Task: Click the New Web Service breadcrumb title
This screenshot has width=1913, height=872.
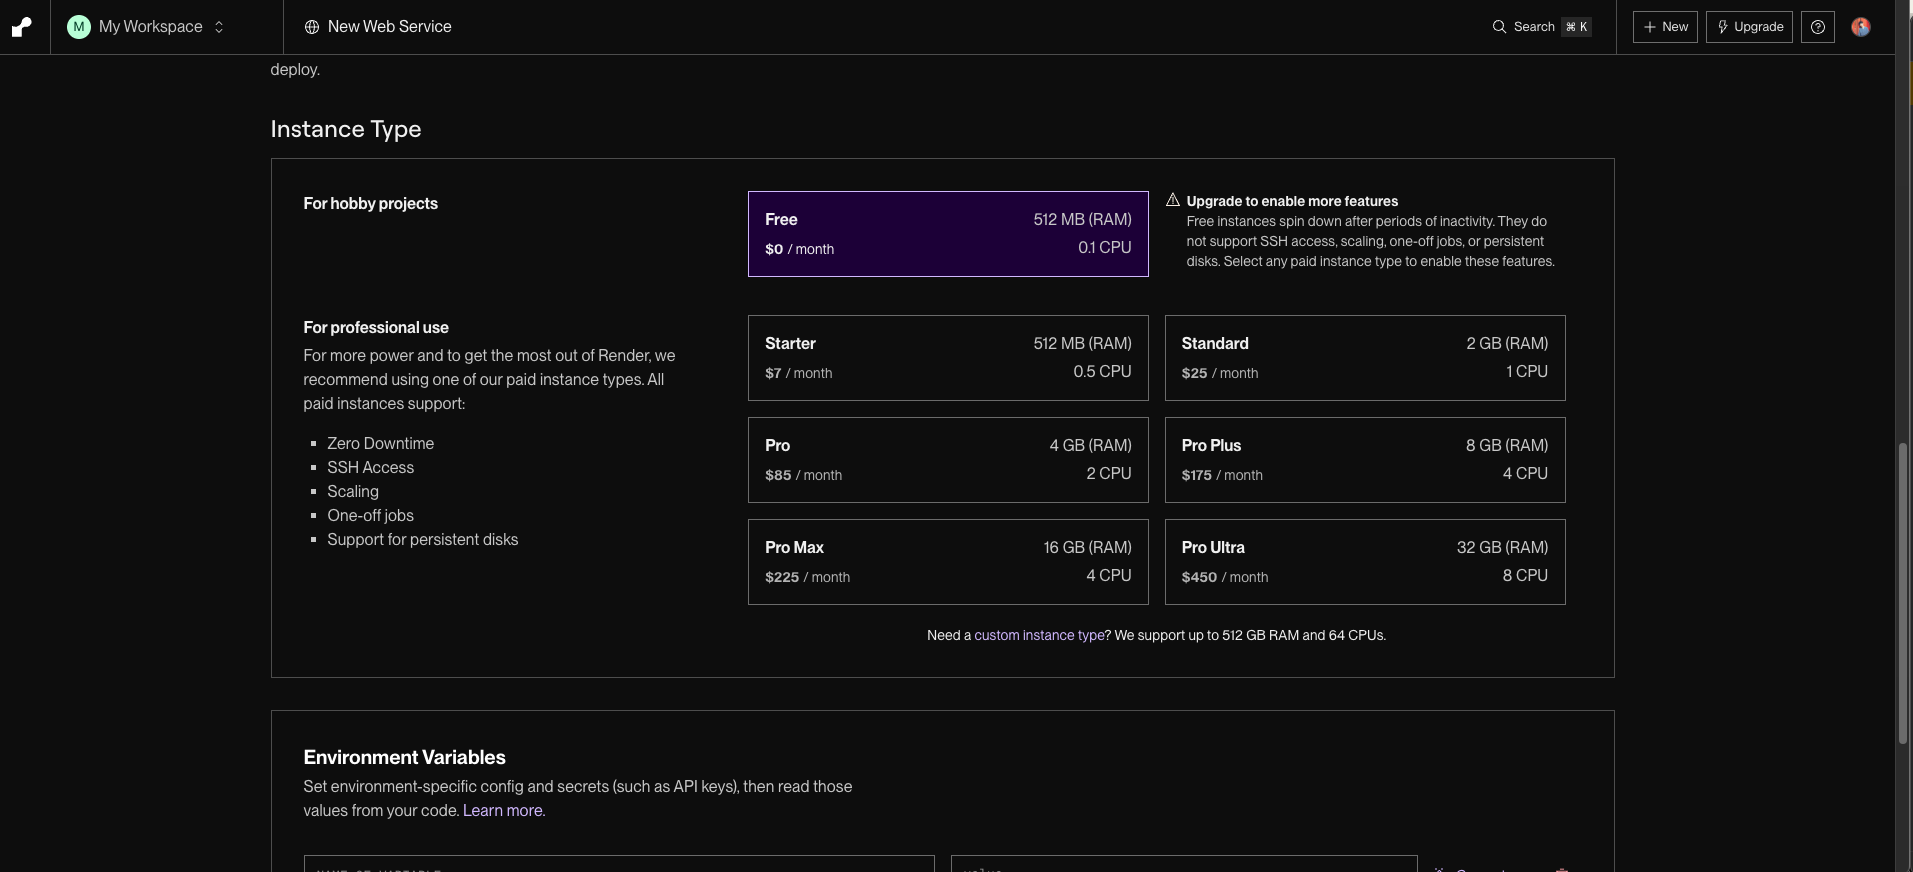Action: (389, 27)
